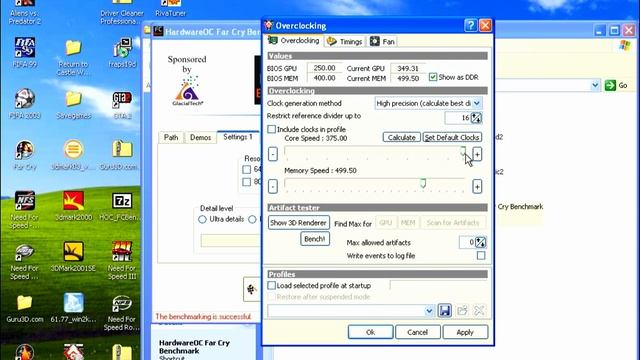Toggle the Show as DDR checkbox
This screenshot has width=640, height=360.
[433, 77]
